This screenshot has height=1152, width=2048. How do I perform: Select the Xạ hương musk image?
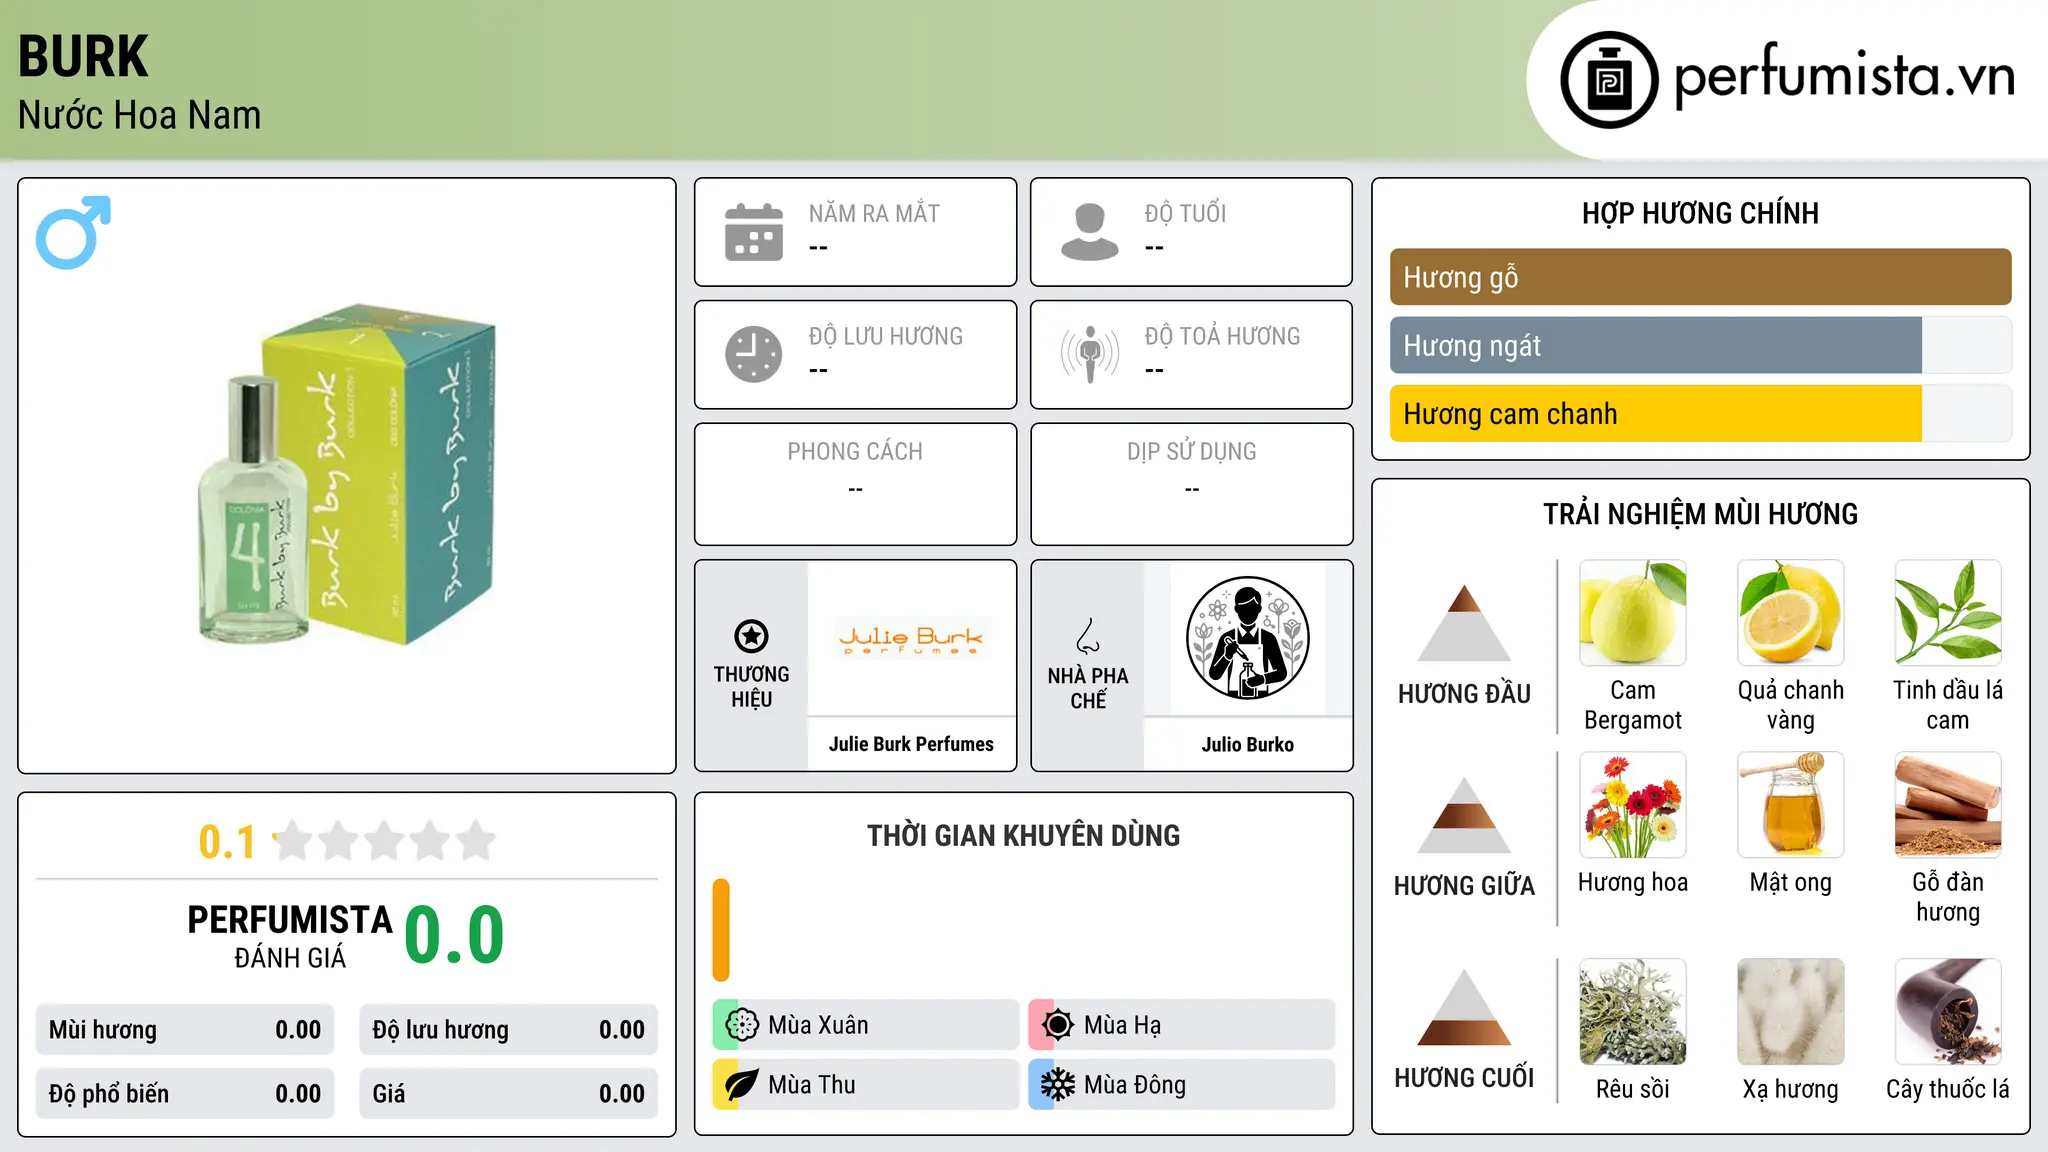(x=1791, y=1012)
